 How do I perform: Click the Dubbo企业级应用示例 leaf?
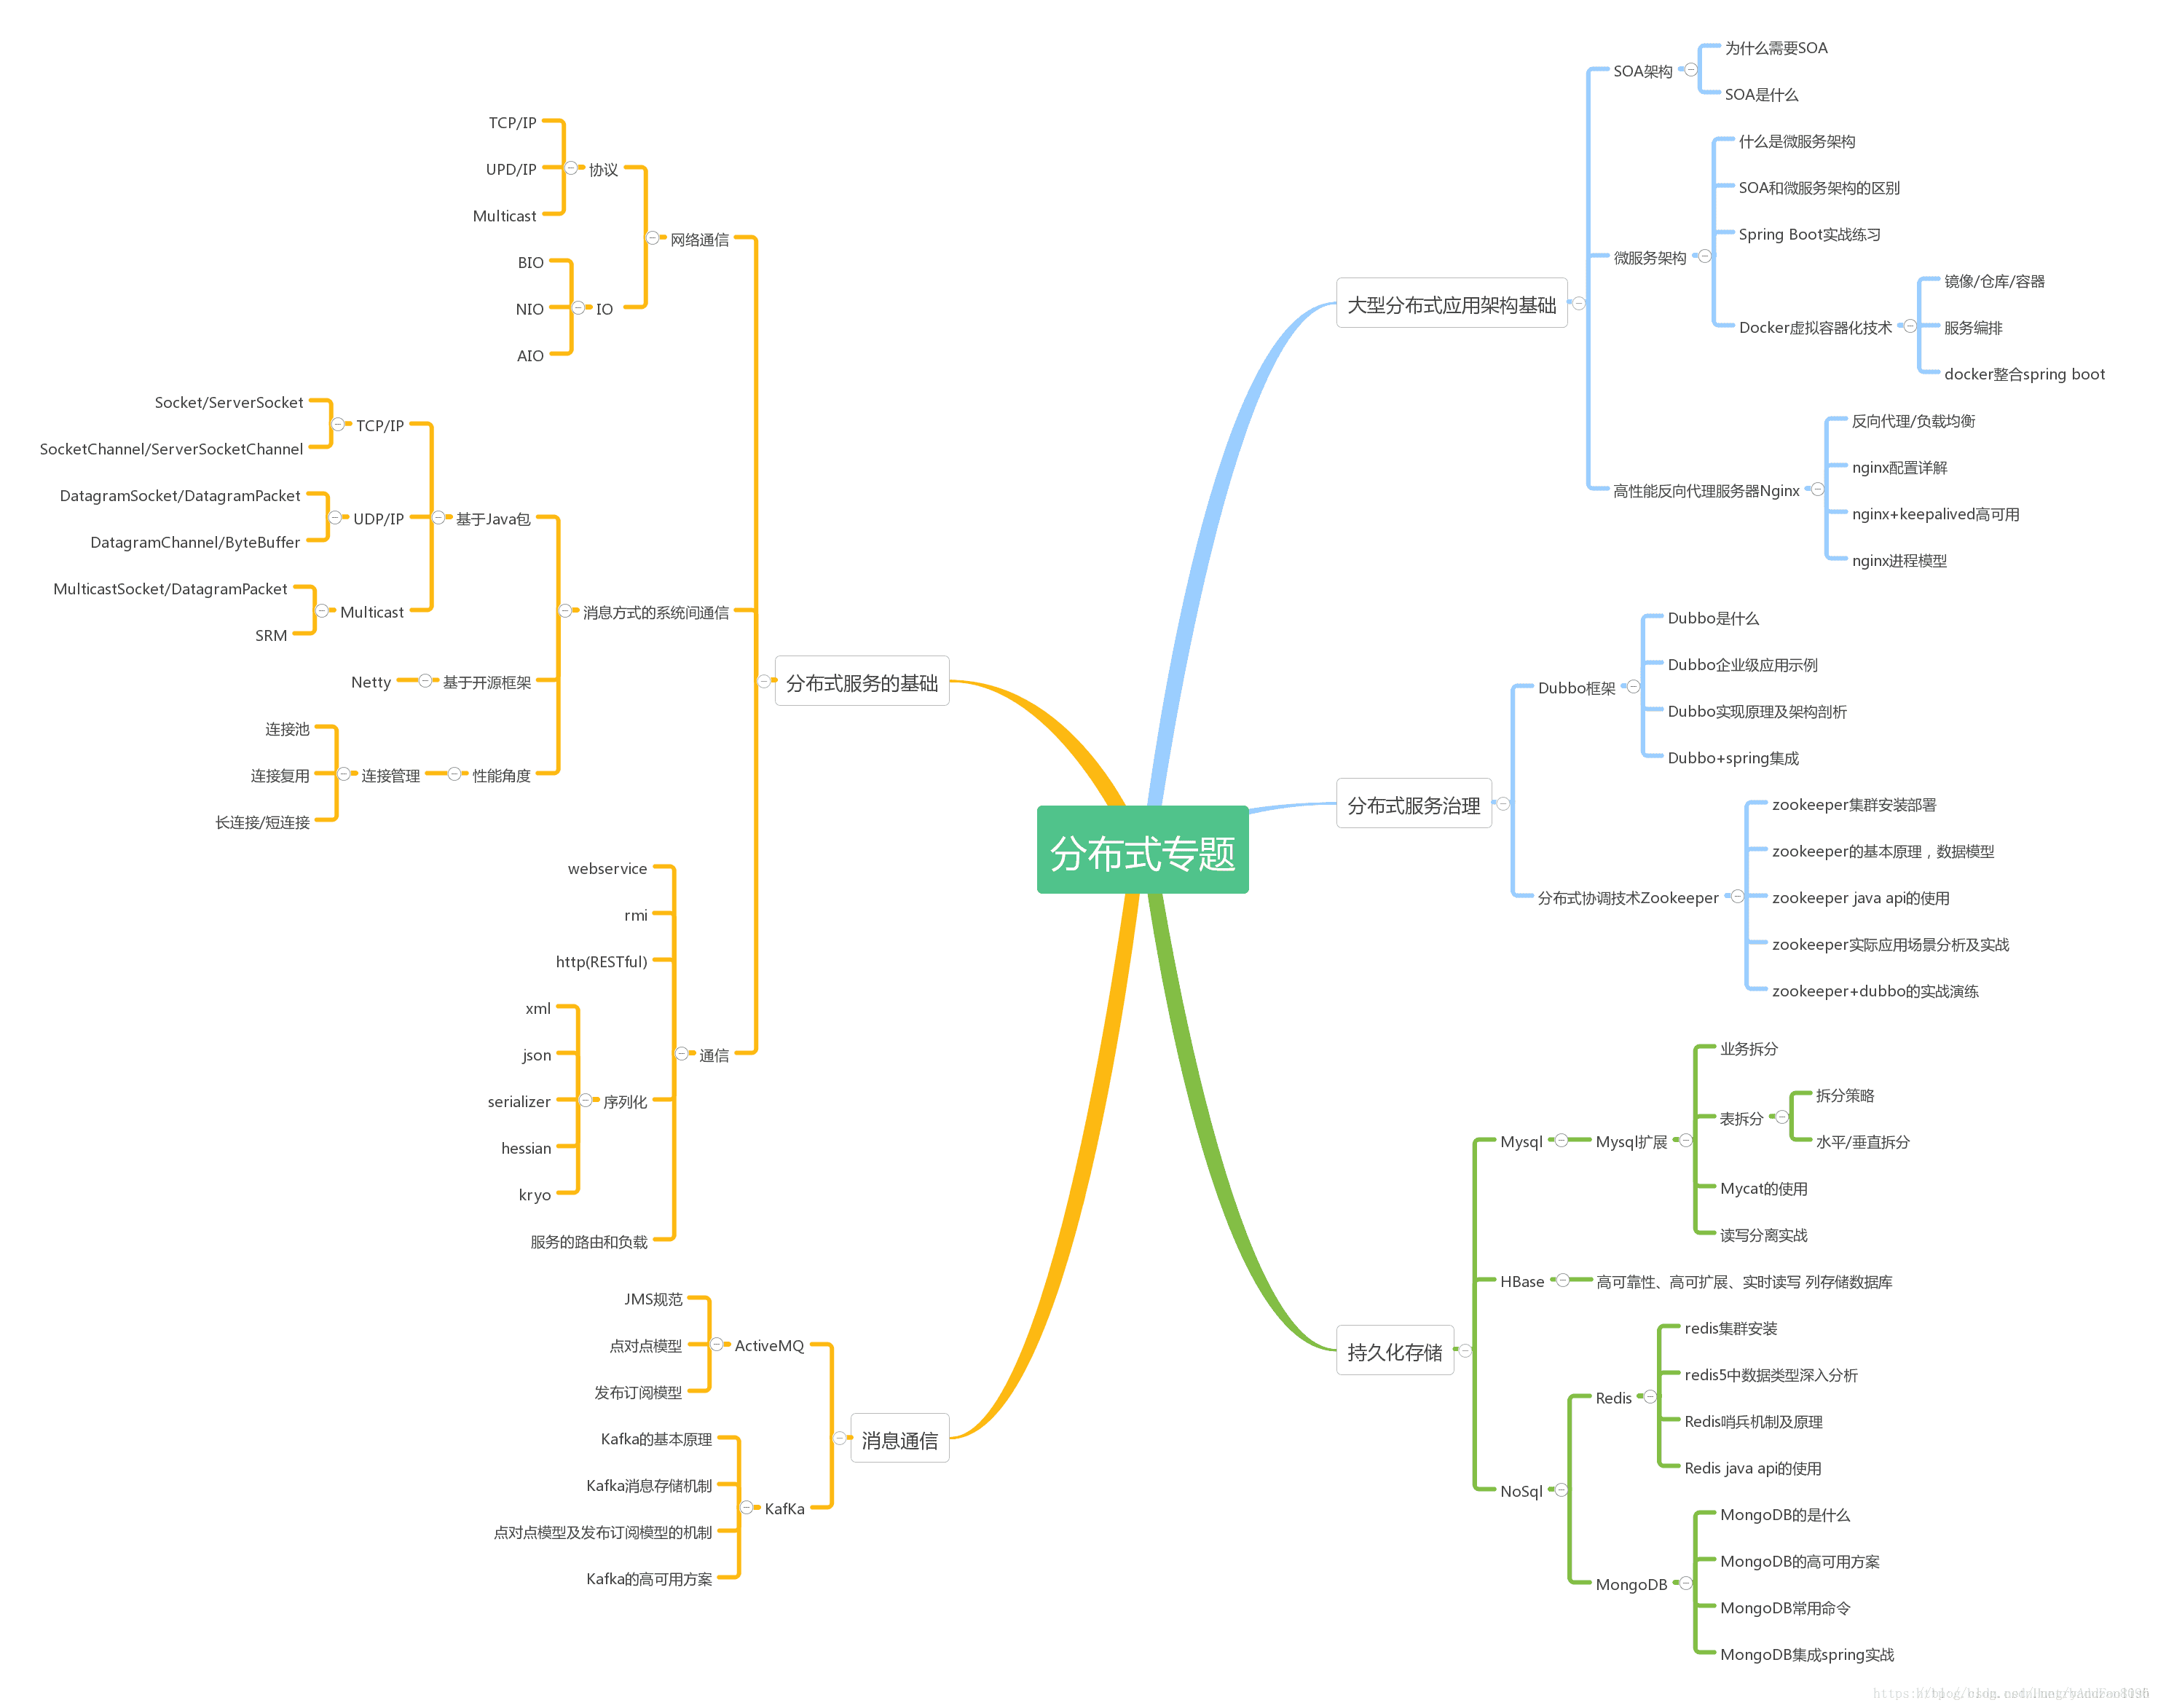click(1742, 665)
